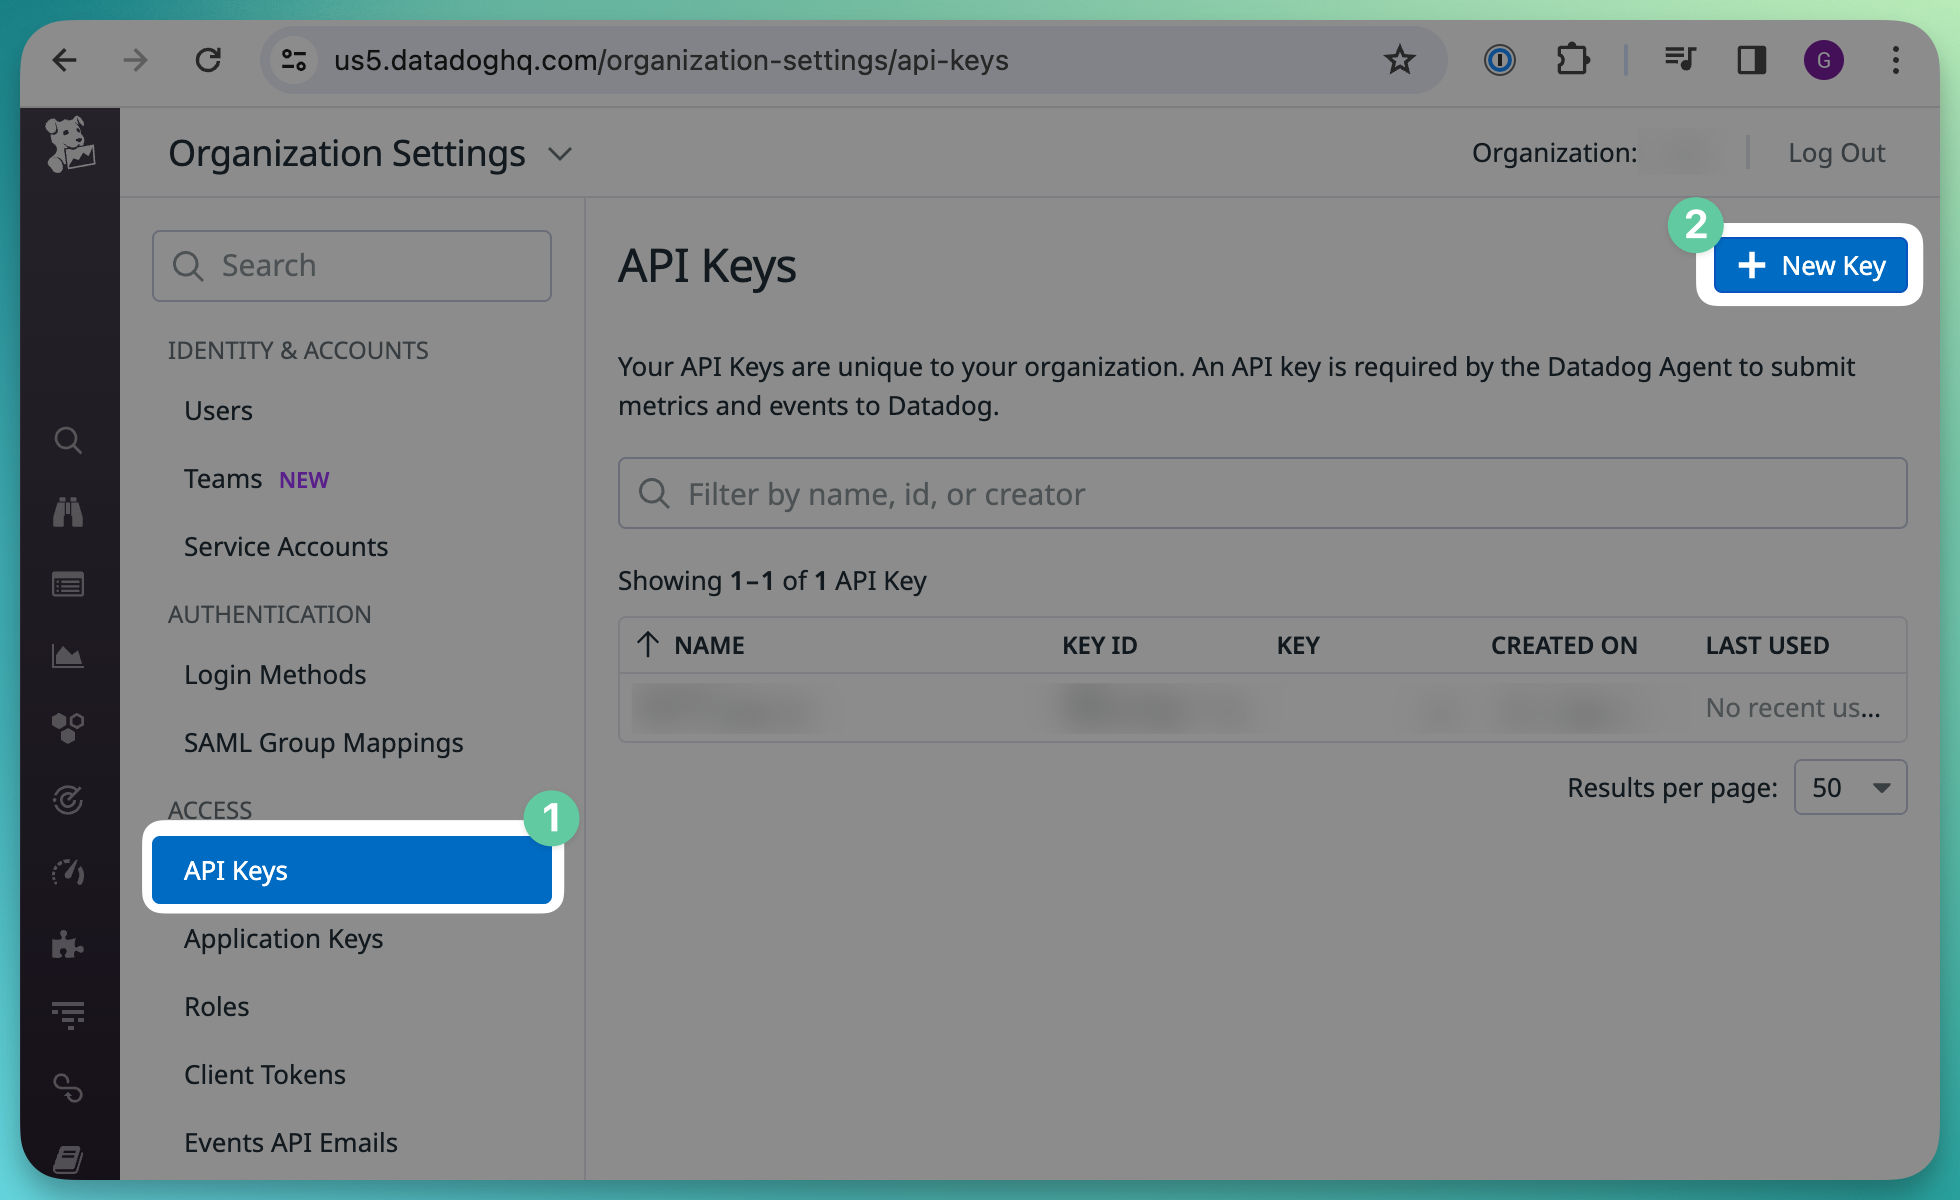Open the linked chain icon in sidebar

(68, 1088)
